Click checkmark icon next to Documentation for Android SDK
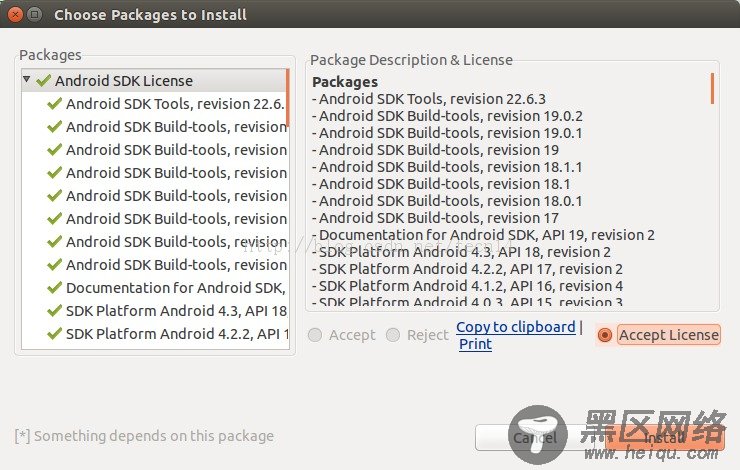Screen dimensions: 740x470 (x=54, y=287)
